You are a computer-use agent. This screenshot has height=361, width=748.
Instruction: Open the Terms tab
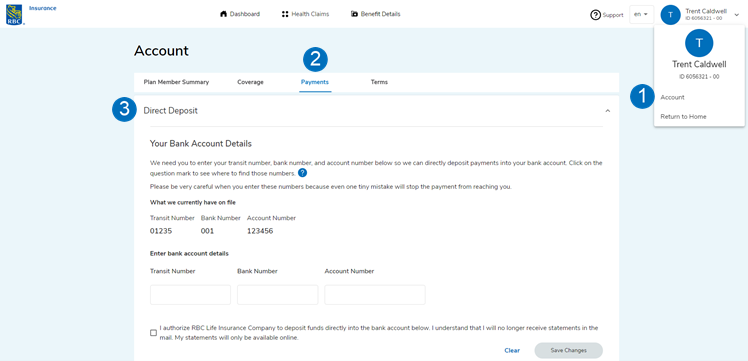379,82
